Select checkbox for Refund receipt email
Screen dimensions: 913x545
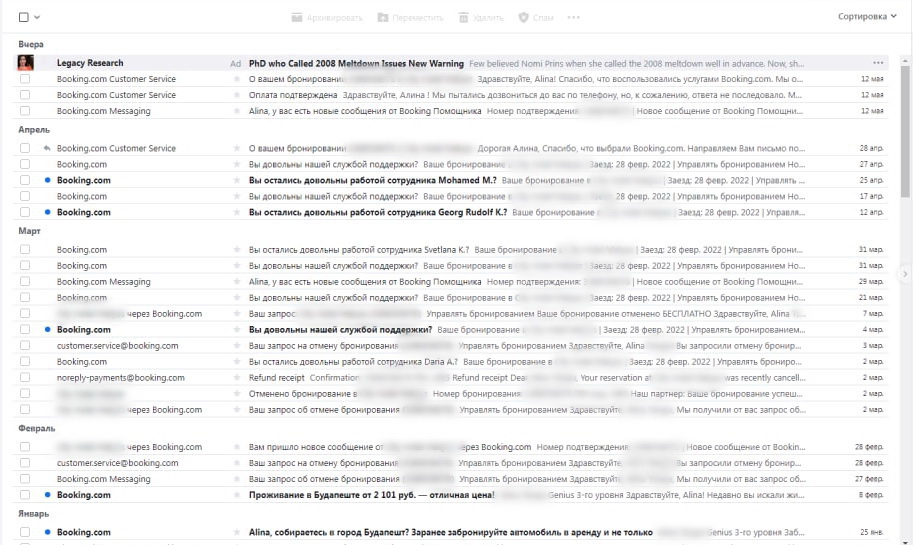pos(24,377)
